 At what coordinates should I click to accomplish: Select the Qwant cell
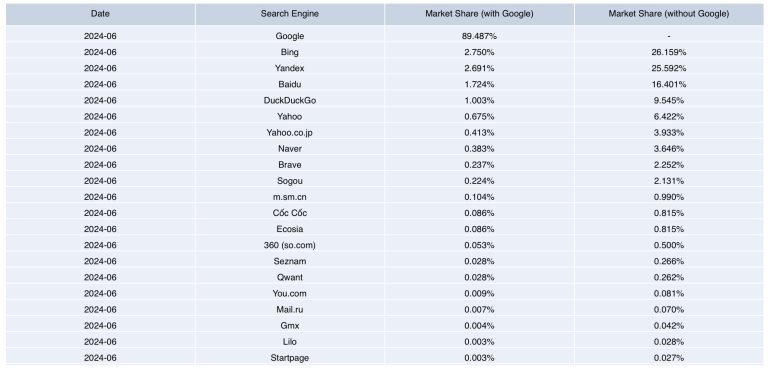(289, 277)
